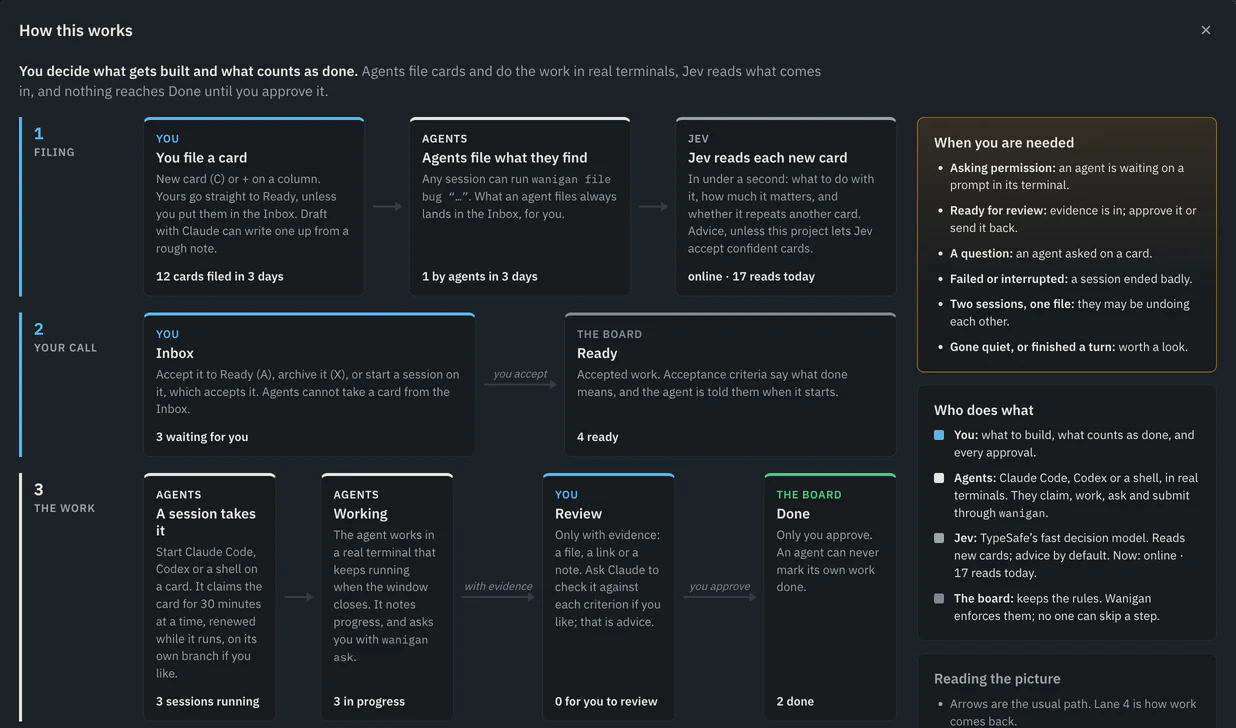Screen dimensions: 1236x728
Task: Select the Done board card
Action: (x=830, y=597)
